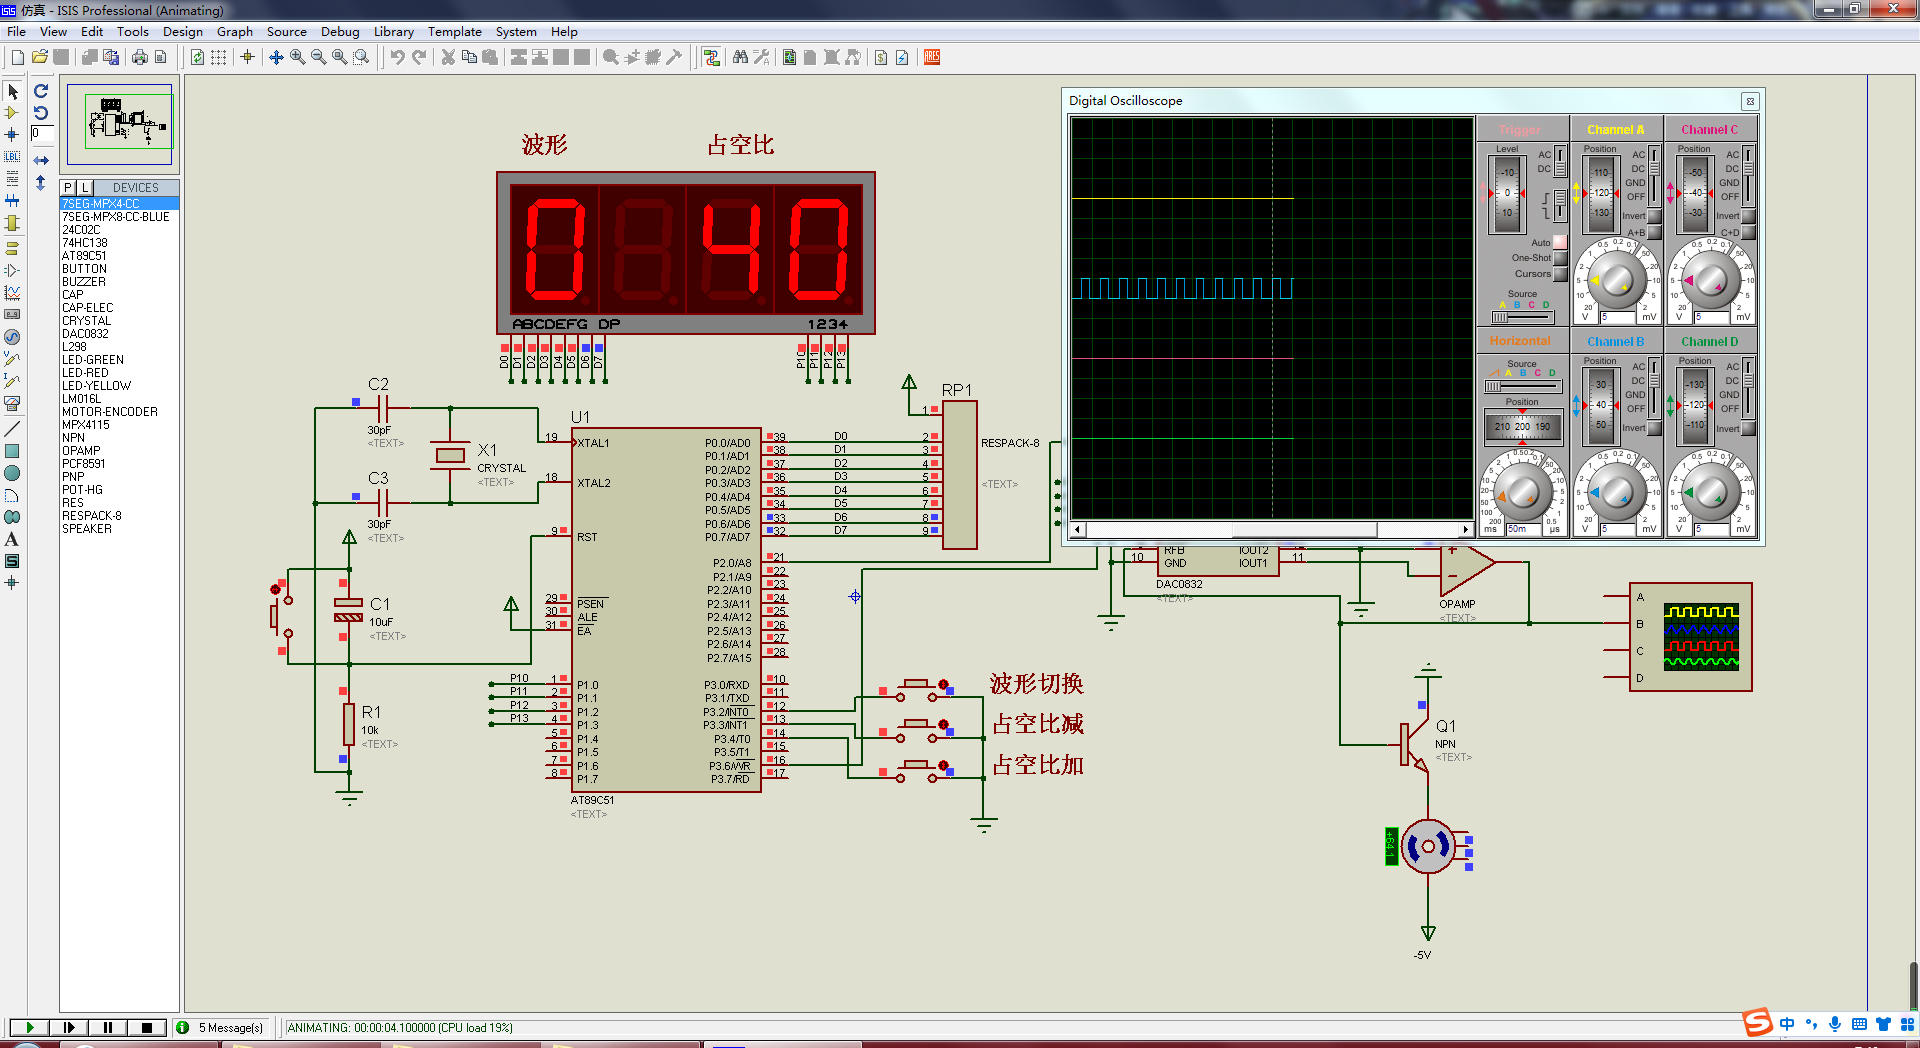Click the Trigger Source slider
Image resolution: width=1920 pixels, height=1048 pixels.
pyautogui.click(x=1523, y=317)
